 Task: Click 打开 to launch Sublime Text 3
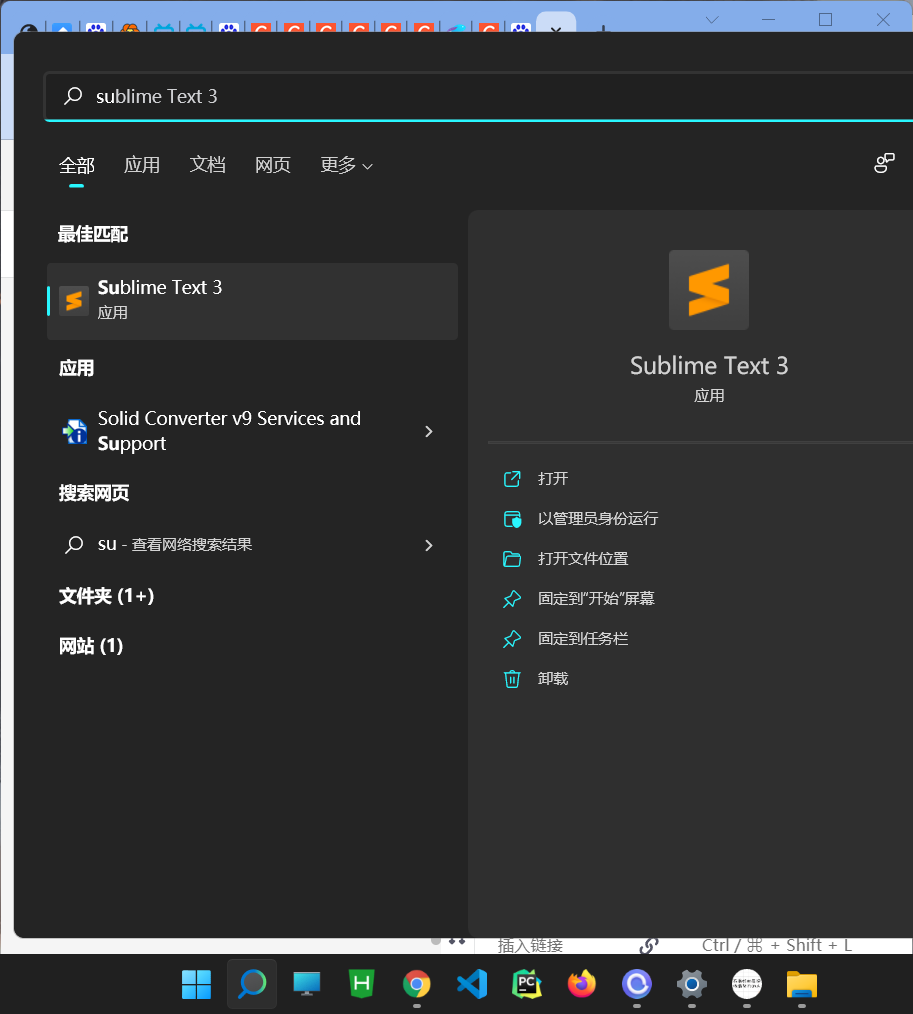coord(553,479)
